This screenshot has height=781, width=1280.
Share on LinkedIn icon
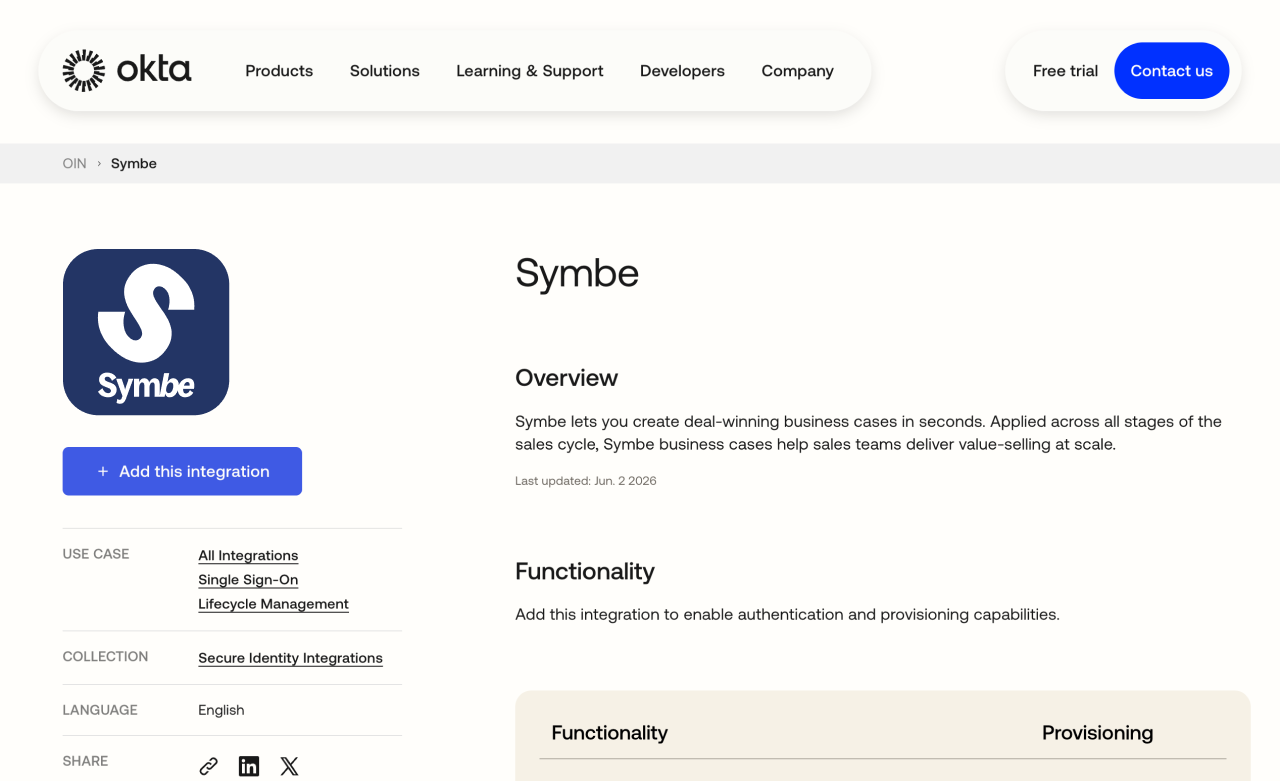point(249,766)
